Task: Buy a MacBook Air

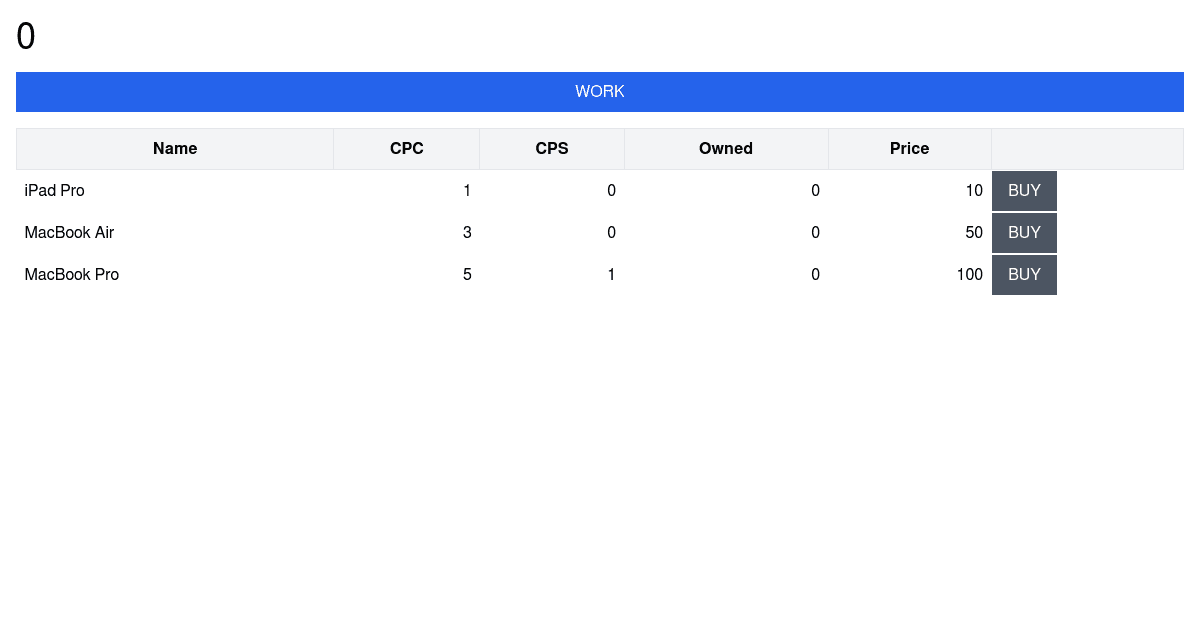Action: pos(1024,233)
